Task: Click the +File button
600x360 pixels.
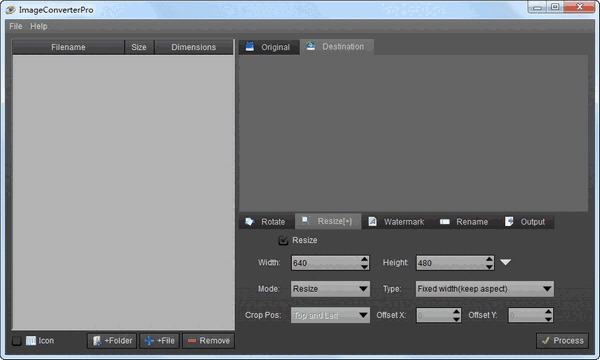Action: (x=160, y=340)
